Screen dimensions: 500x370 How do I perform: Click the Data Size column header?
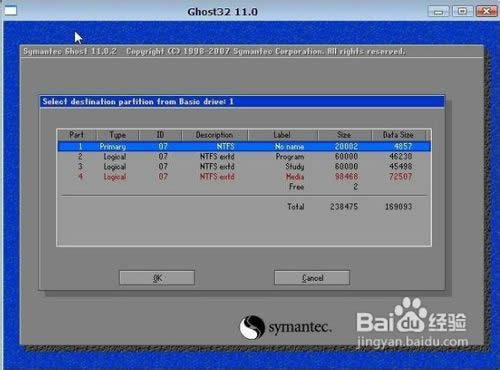(x=398, y=135)
